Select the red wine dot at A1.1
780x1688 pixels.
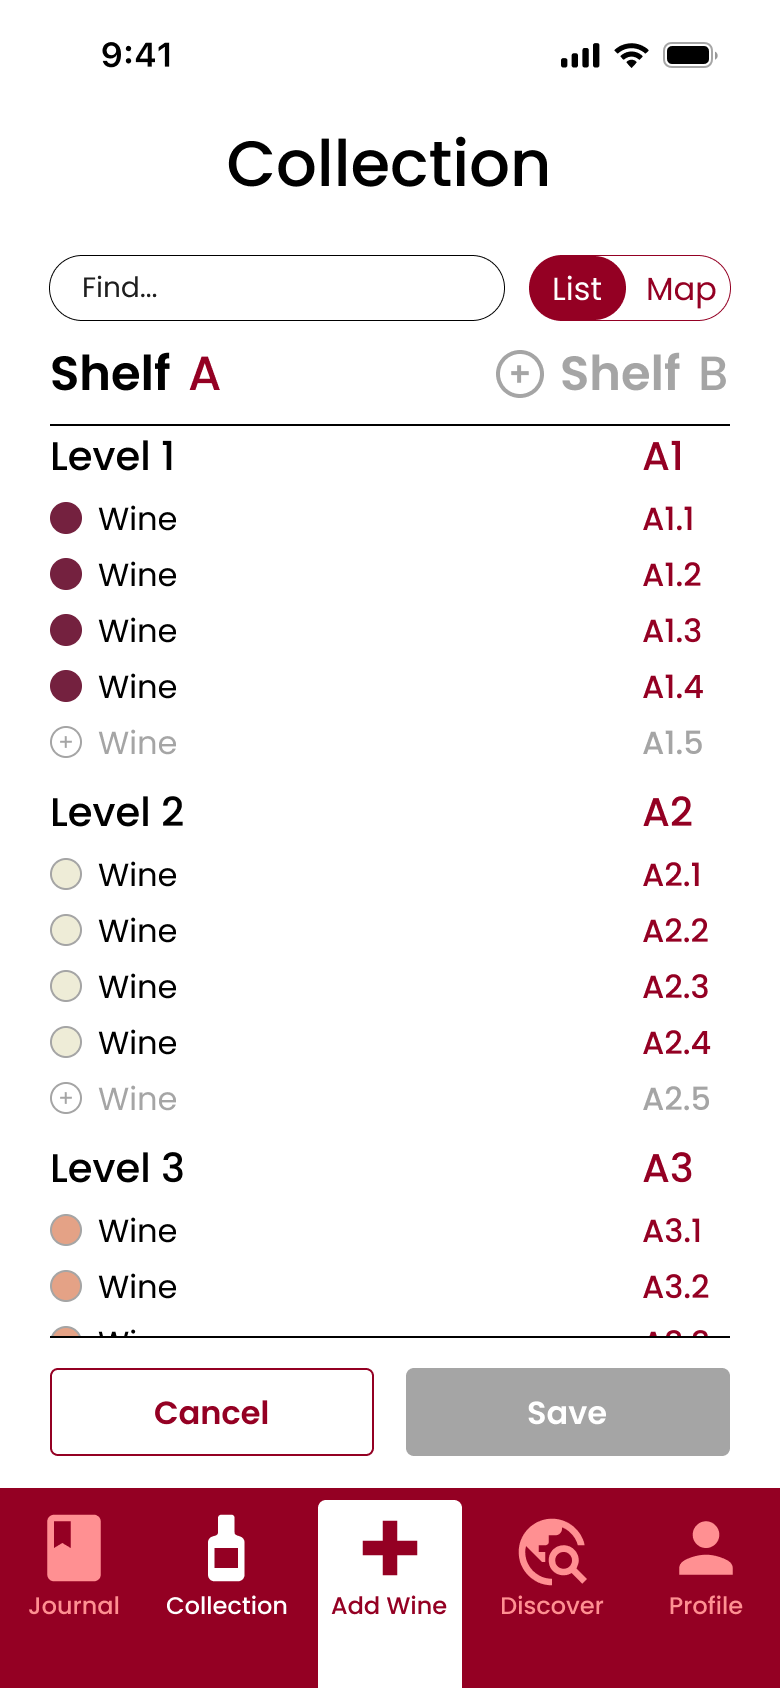pos(66,519)
